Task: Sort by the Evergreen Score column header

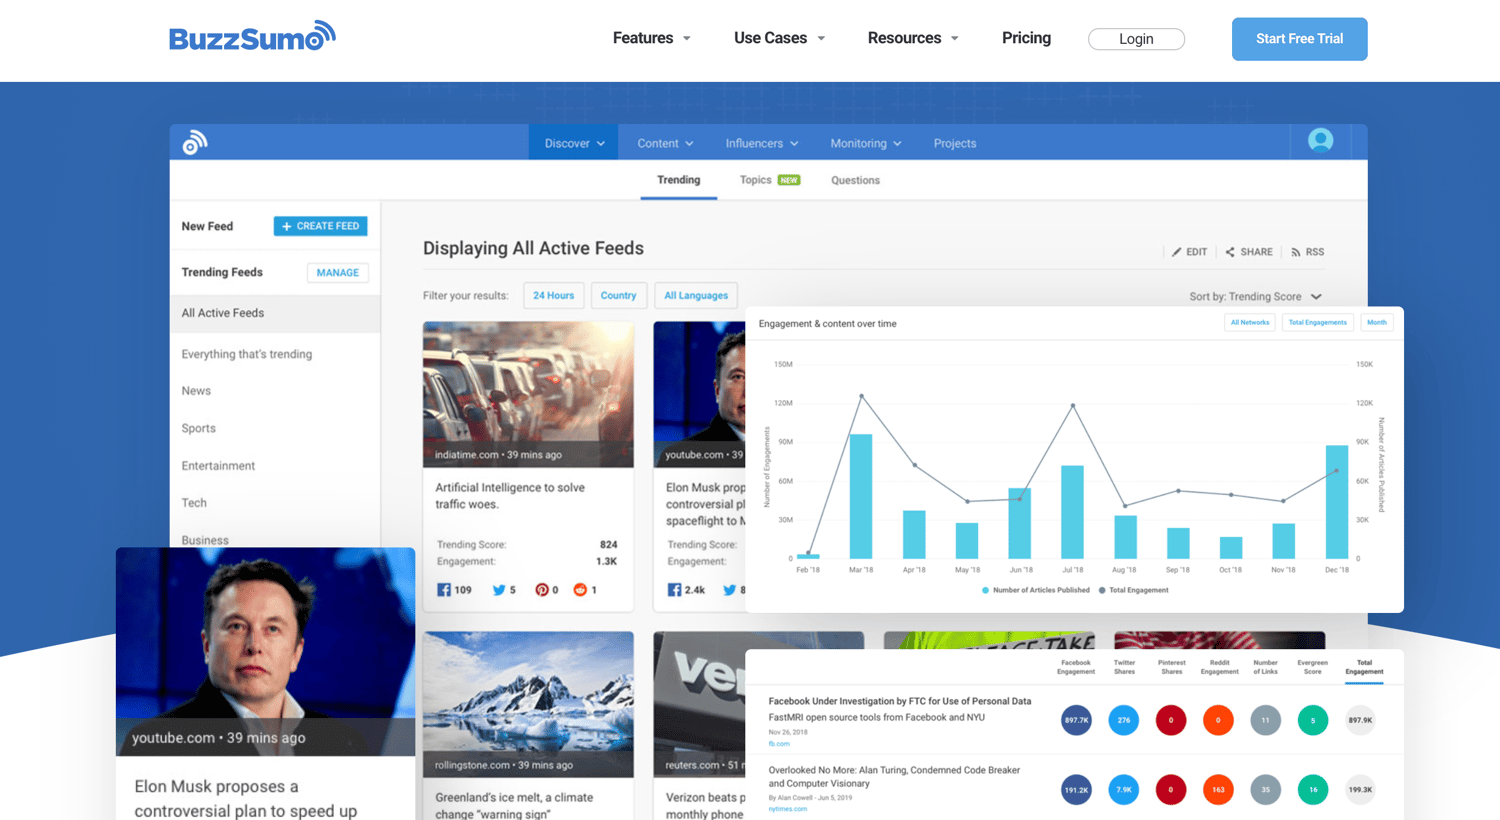Action: (x=1312, y=667)
